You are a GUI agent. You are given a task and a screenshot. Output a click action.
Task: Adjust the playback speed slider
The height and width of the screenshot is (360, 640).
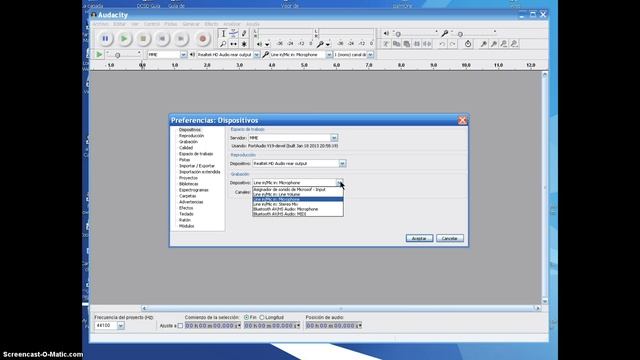(x=124, y=55)
